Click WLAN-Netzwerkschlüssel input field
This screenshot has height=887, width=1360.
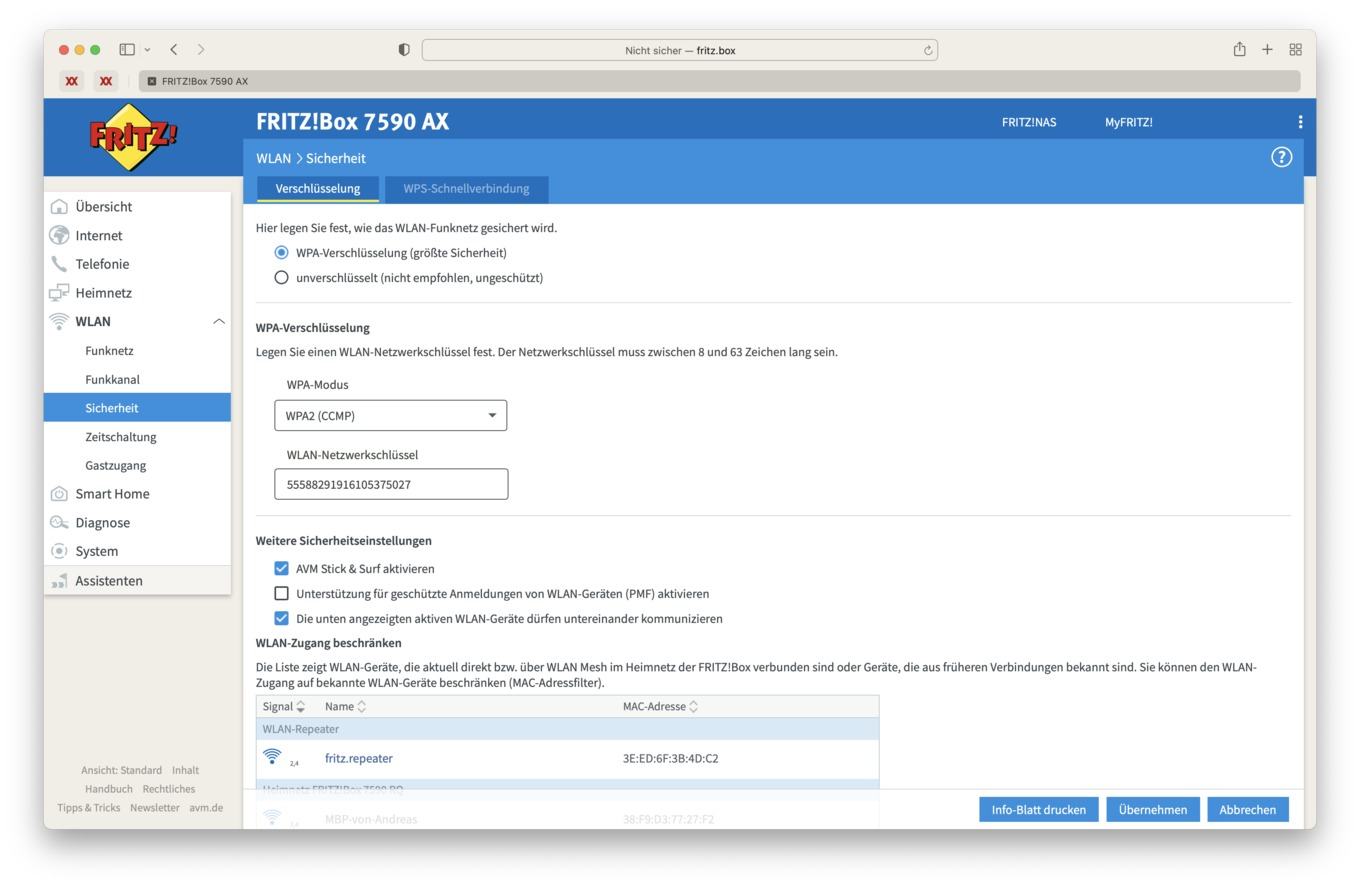[x=391, y=484]
